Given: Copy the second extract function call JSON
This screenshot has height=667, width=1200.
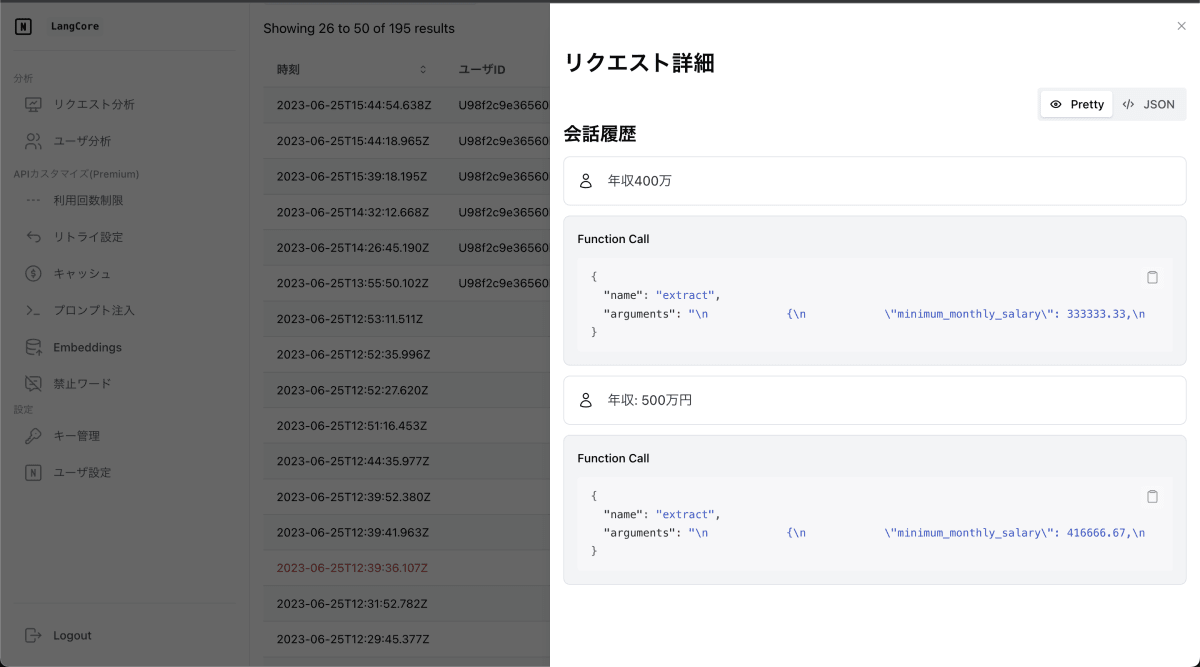Looking at the screenshot, I should [x=1152, y=496].
